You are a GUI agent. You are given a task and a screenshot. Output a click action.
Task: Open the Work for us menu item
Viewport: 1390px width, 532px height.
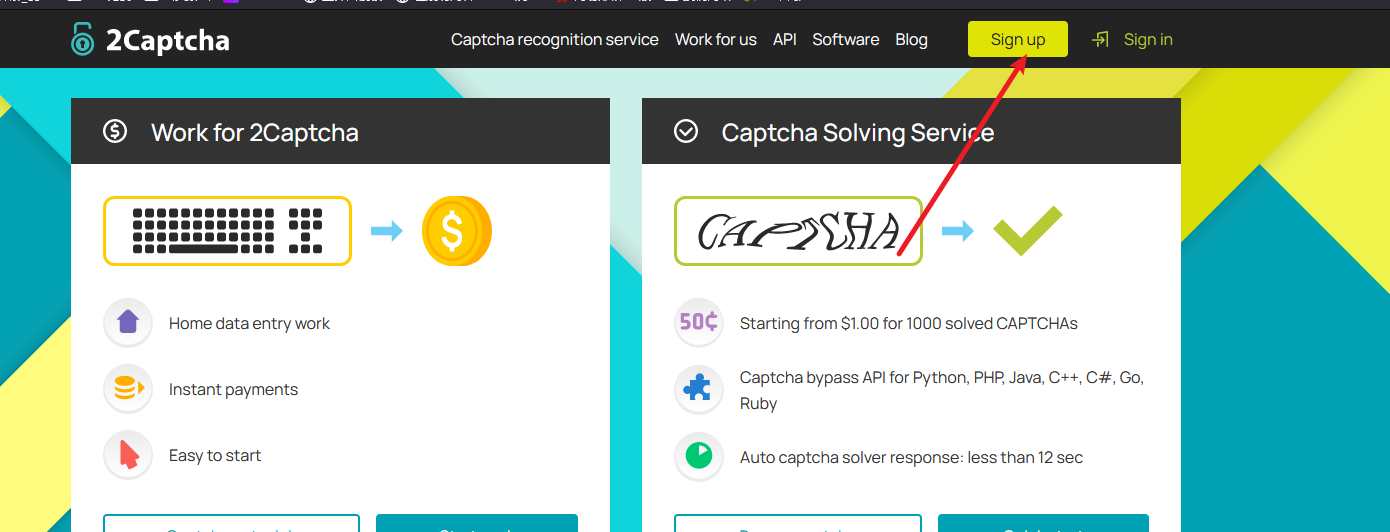tap(716, 40)
